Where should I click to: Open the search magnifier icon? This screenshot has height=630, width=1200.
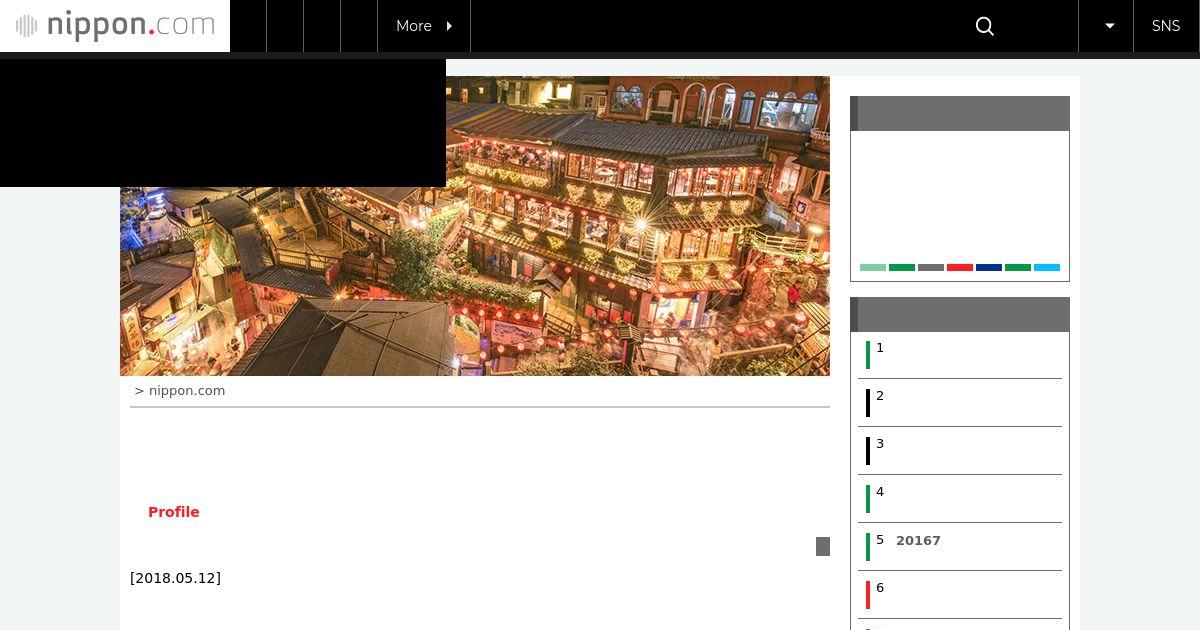click(985, 26)
